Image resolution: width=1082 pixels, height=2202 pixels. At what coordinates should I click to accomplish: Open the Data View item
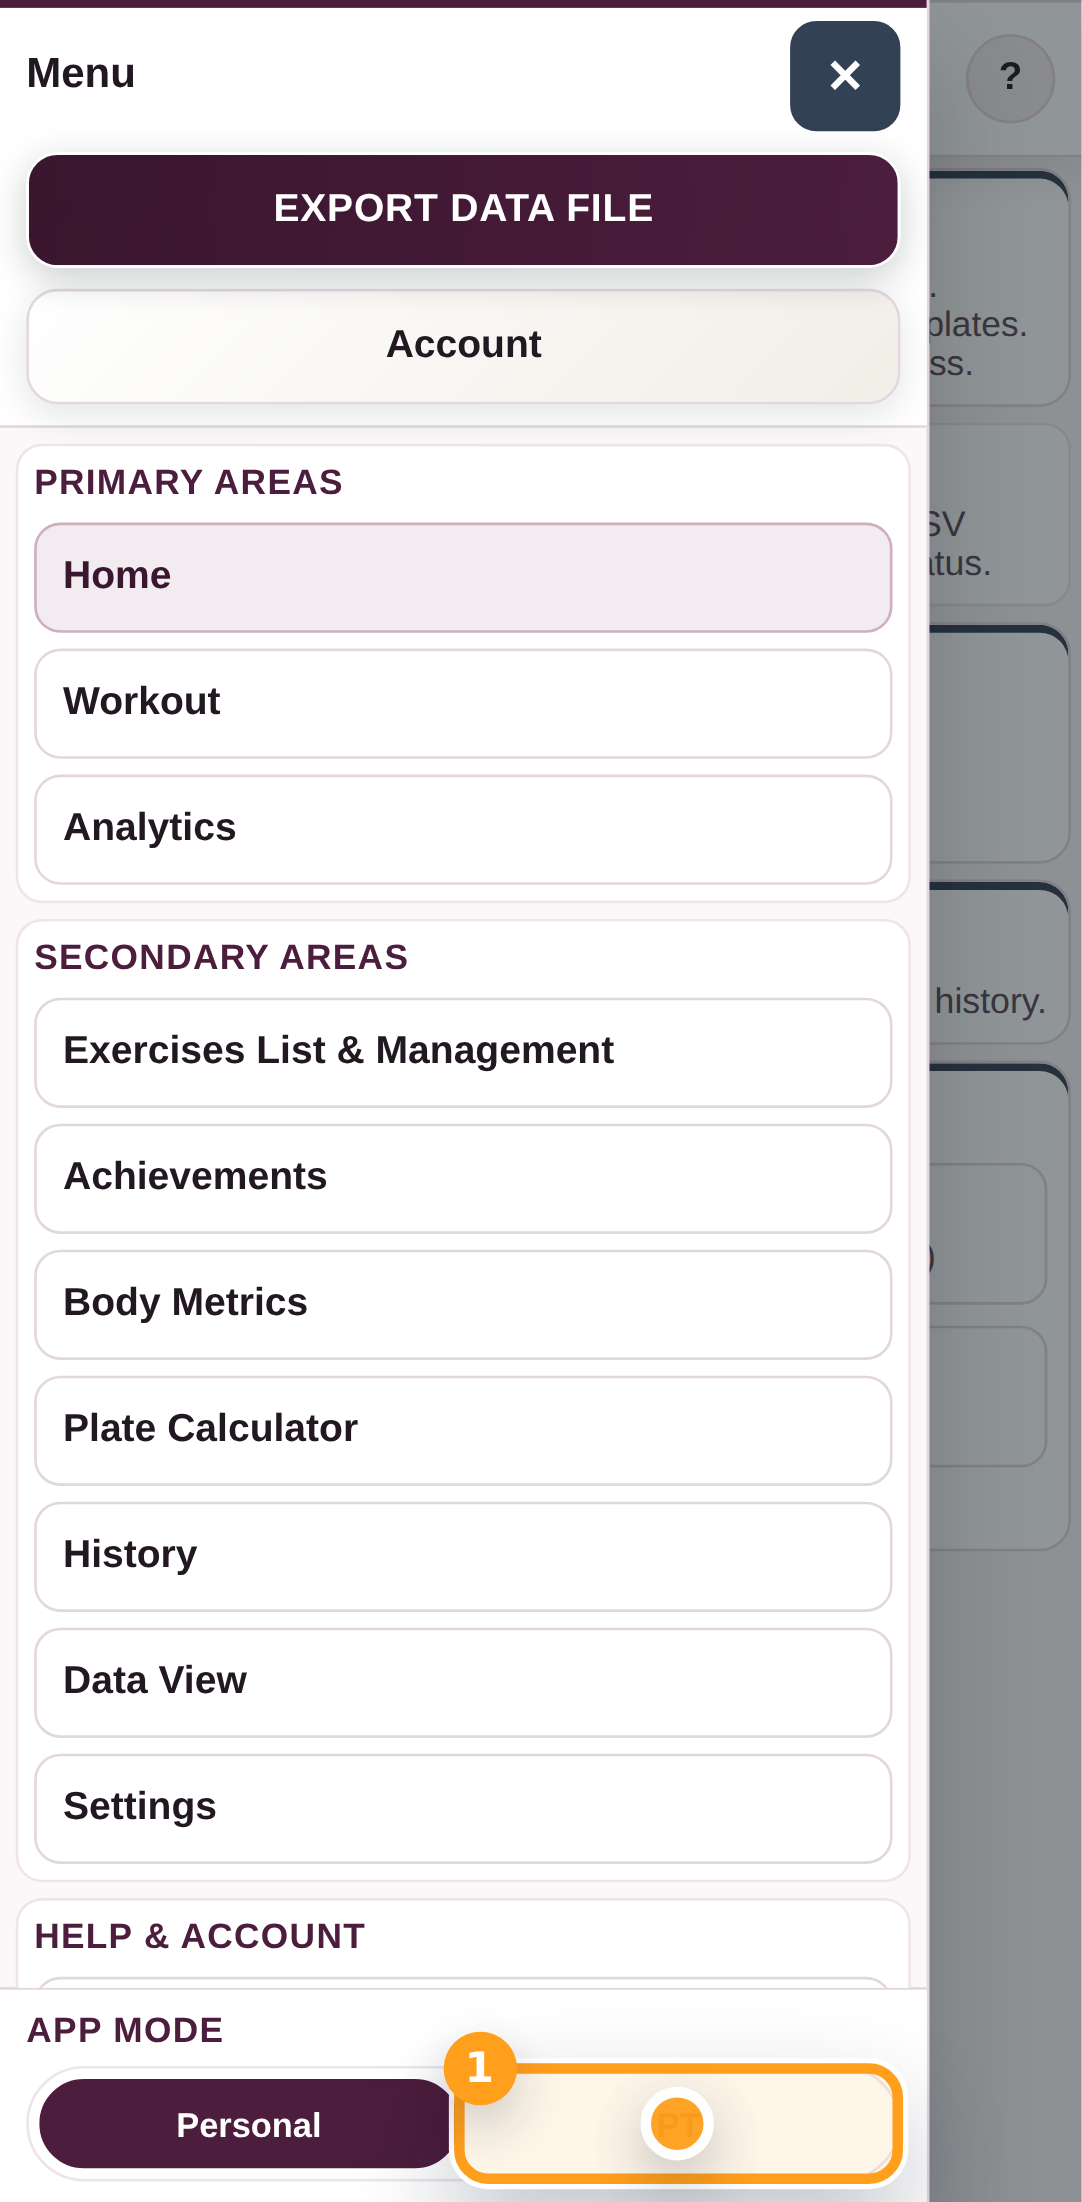(463, 1682)
